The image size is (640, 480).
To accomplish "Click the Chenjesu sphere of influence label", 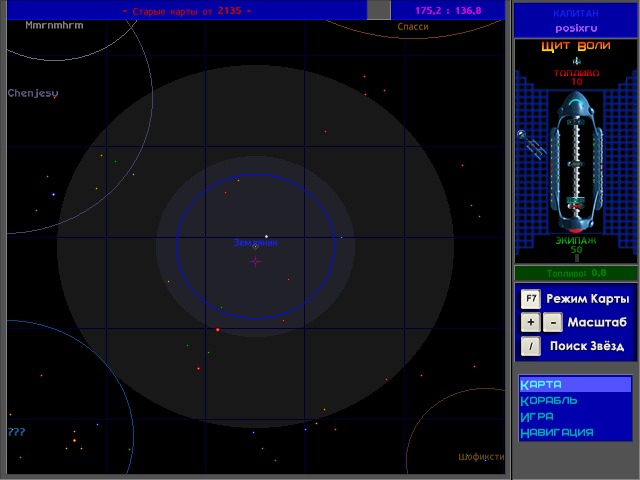I will tap(33, 93).
